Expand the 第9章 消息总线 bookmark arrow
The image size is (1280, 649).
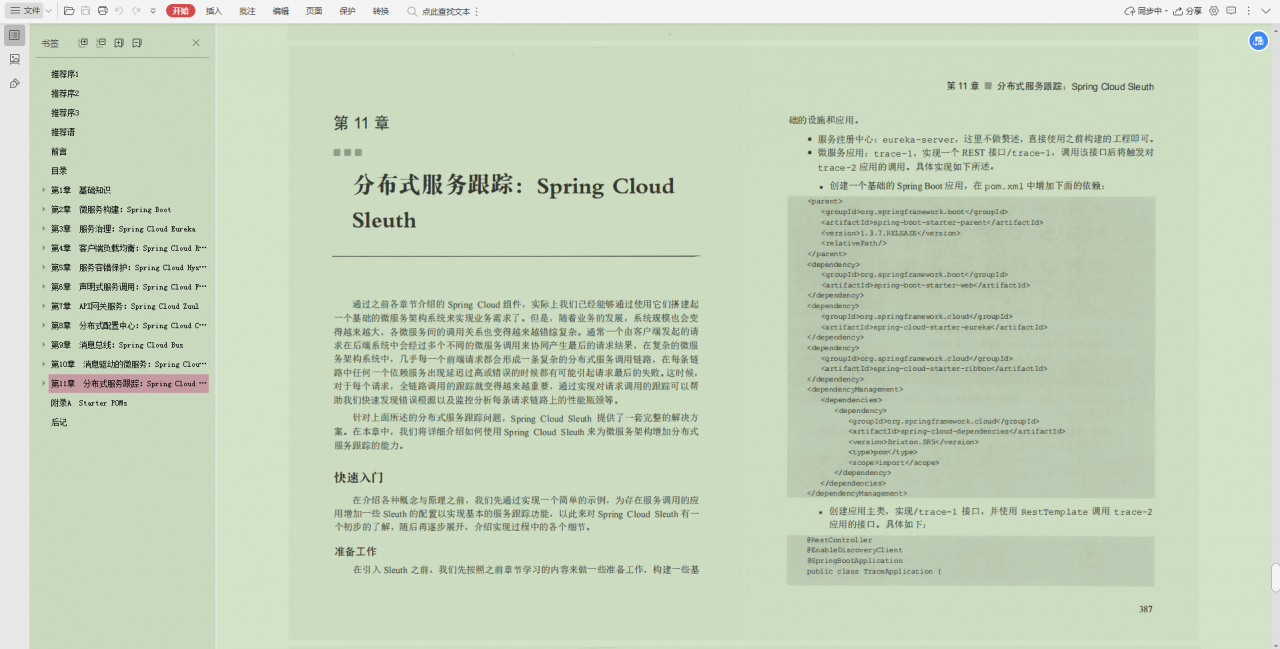click(44, 345)
